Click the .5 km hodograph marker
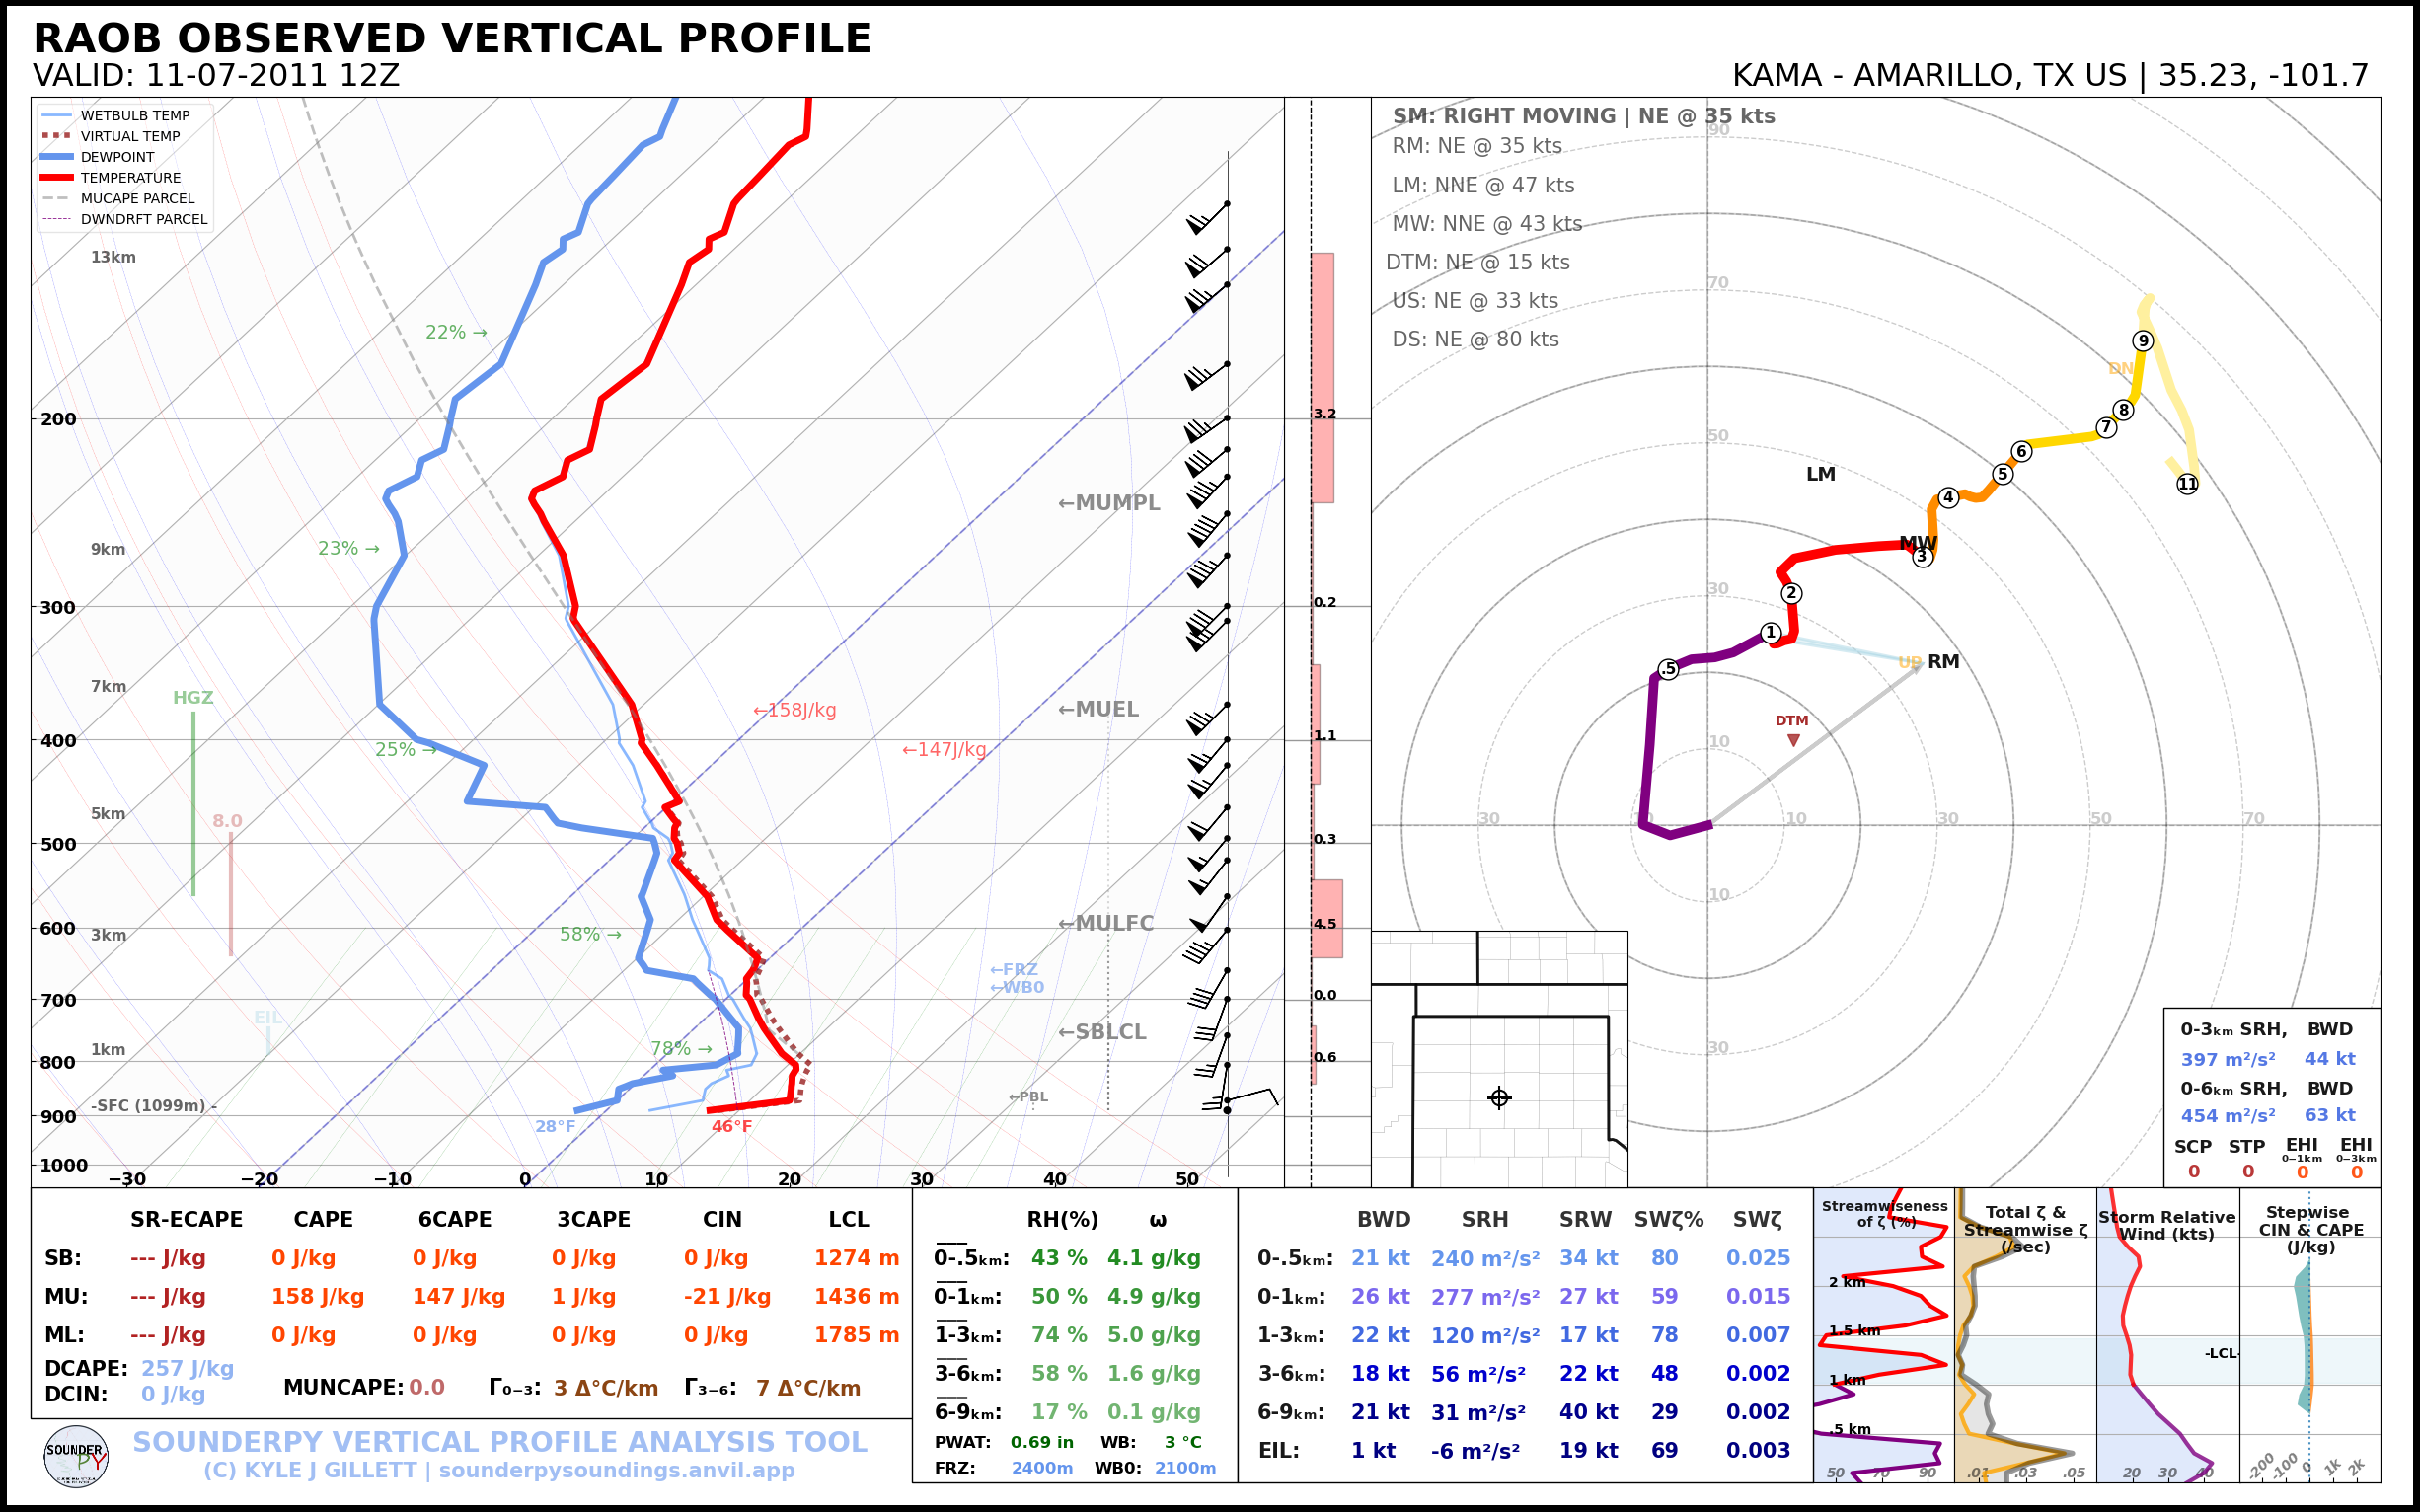The width and height of the screenshot is (2420, 1512). (x=1668, y=669)
